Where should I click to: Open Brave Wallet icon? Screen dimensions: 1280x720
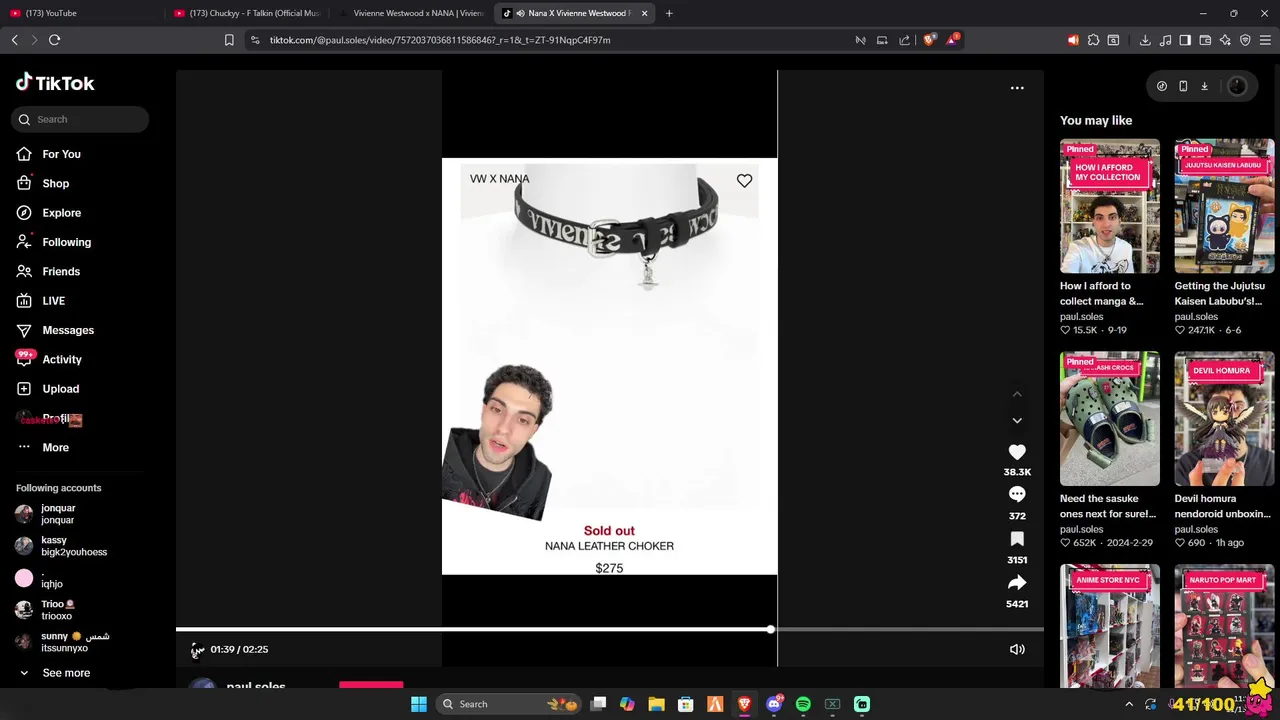1205,40
